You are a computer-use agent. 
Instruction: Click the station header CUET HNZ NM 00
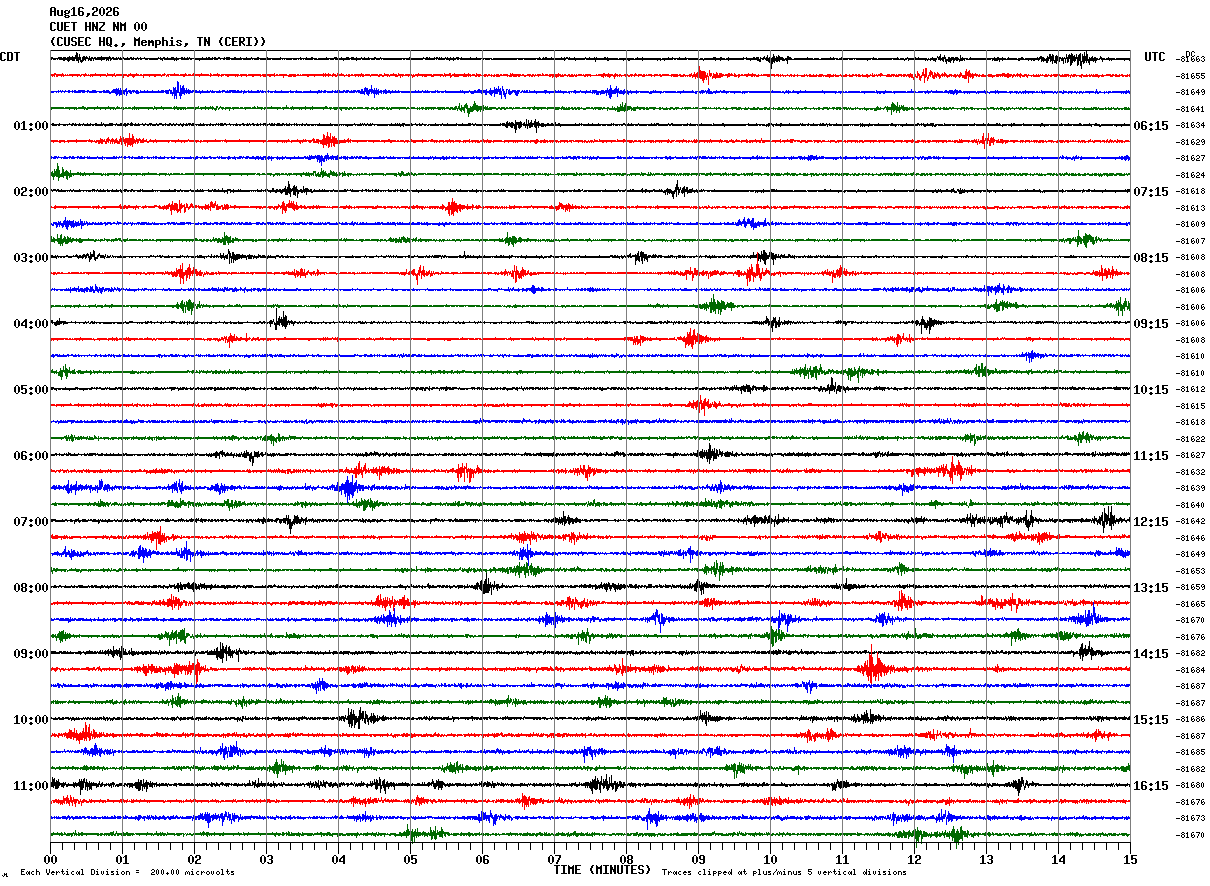[x=98, y=27]
